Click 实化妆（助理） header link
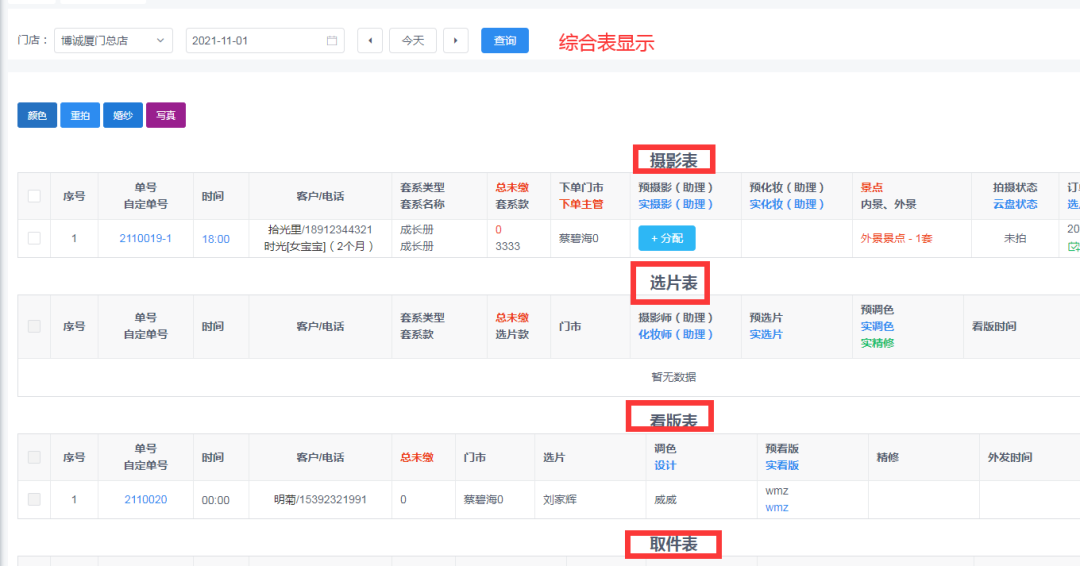 (787, 205)
